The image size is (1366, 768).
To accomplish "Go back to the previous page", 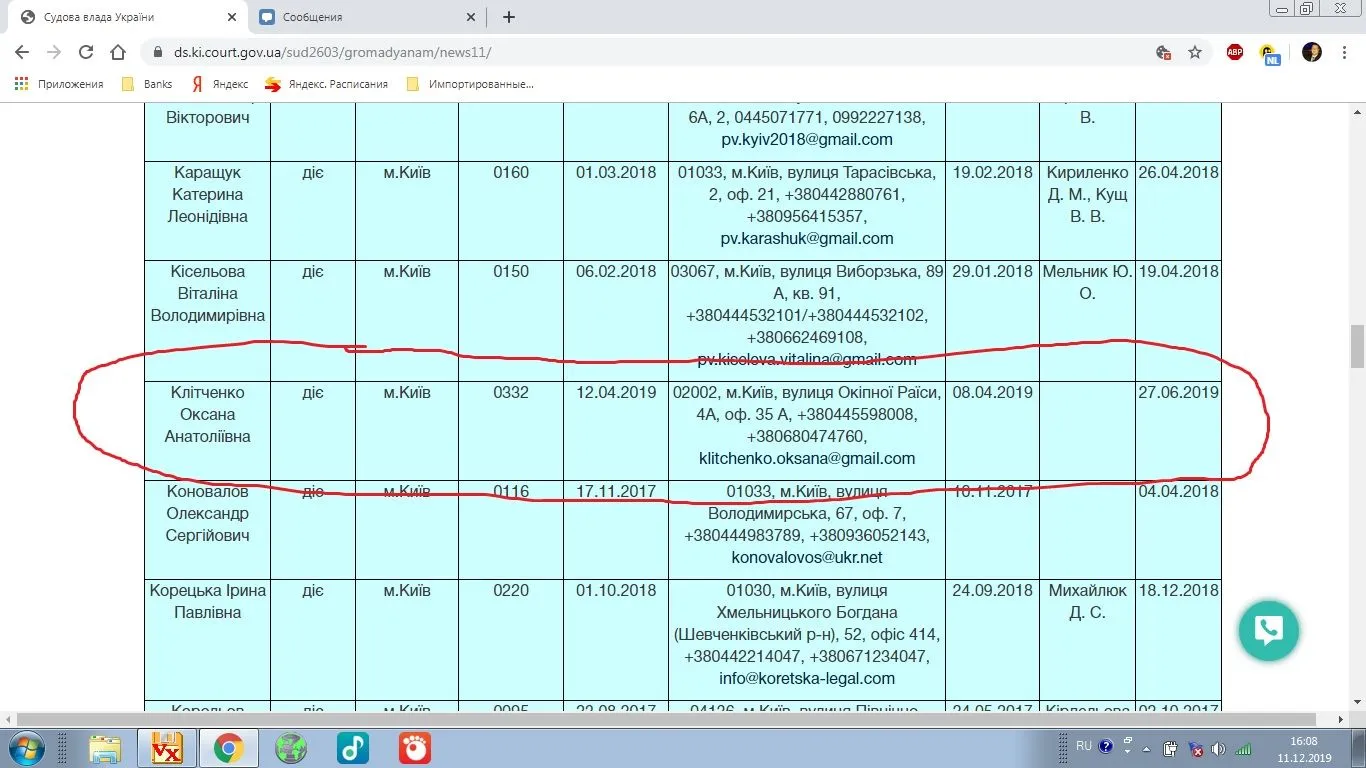I will click(x=22, y=52).
